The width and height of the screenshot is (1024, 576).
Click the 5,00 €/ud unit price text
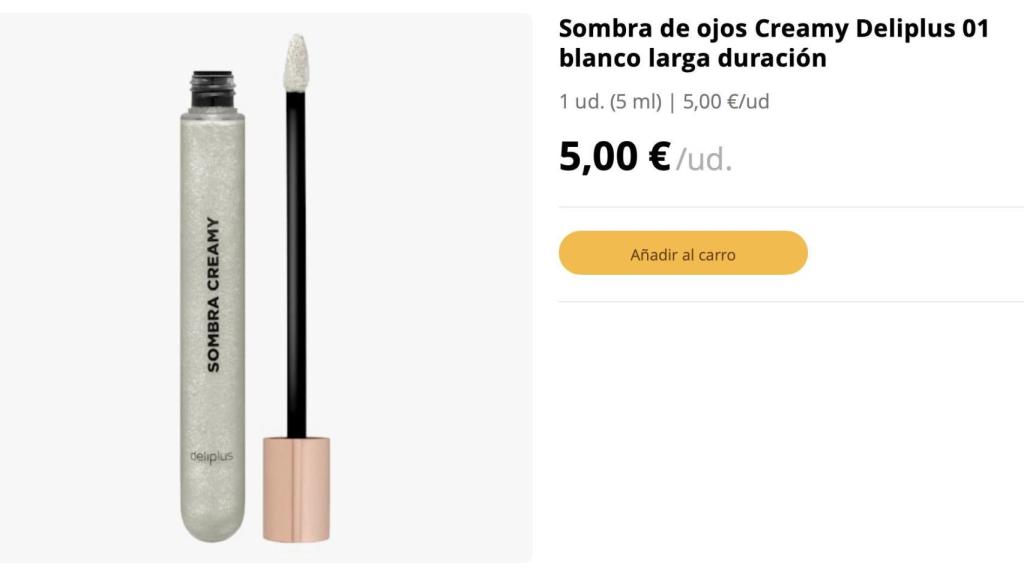[728, 101]
